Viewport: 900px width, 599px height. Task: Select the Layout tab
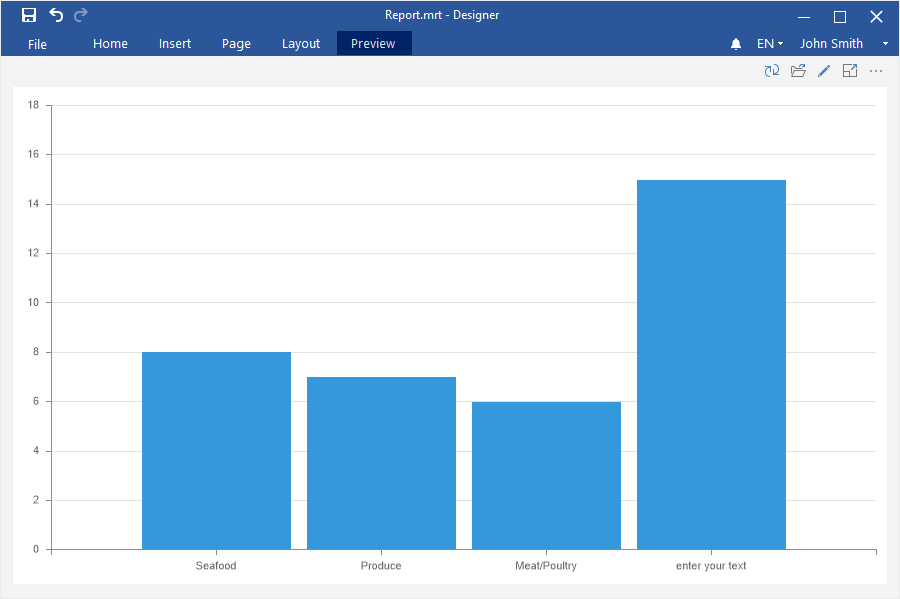coord(301,44)
